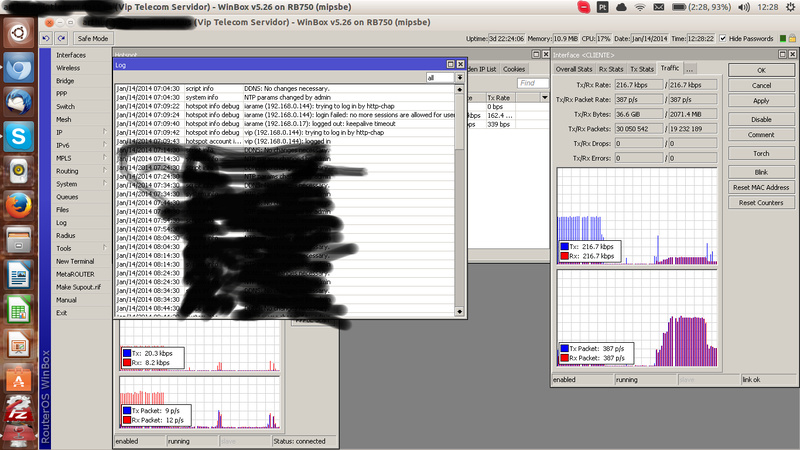Open the Wi-Fi network indicator

[x=640, y=7]
